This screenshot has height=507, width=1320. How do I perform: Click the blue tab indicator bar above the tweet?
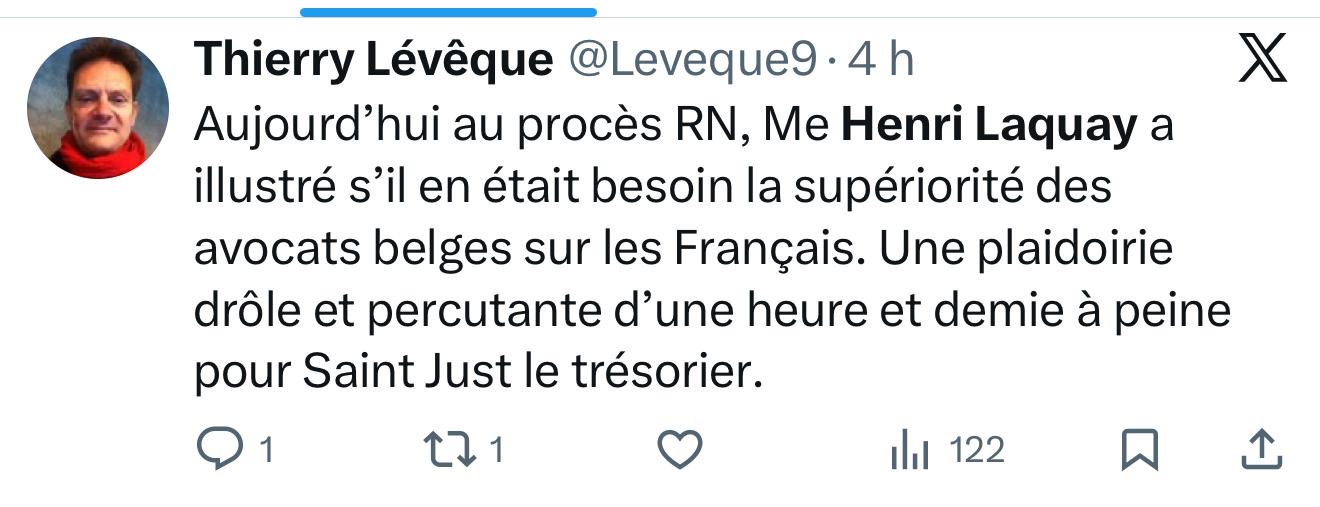[449, 12]
